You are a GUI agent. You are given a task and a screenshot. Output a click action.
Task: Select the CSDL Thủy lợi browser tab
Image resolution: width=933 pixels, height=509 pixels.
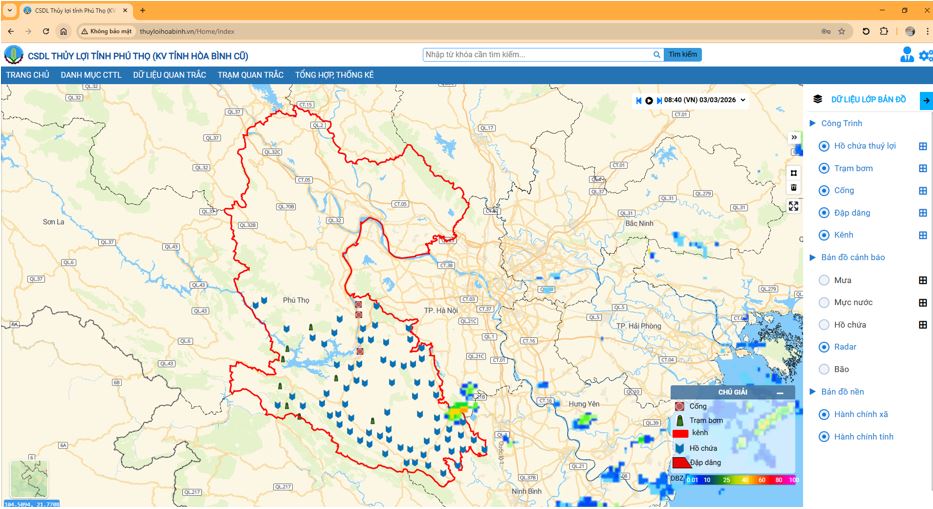74,11
